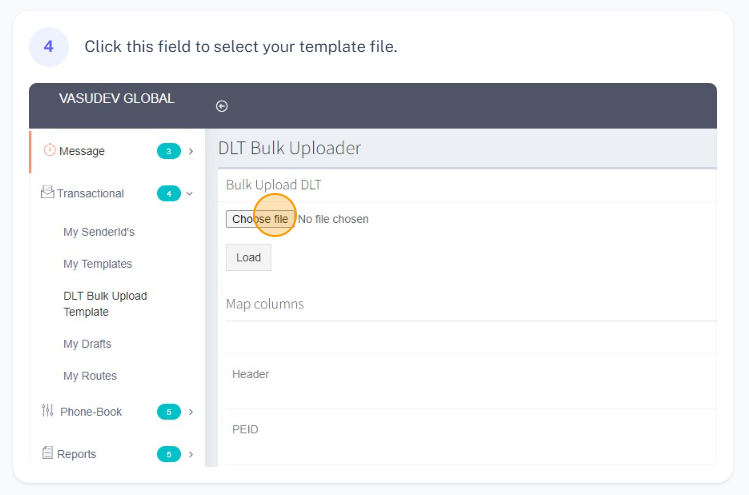Open DLT Bulk Upload Template link
Image resolution: width=749 pixels, height=495 pixels.
(105, 304)
